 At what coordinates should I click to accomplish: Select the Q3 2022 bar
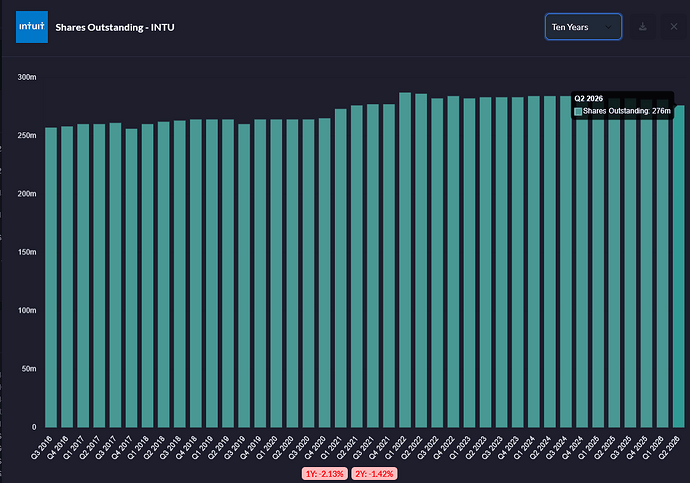(437, 263)
